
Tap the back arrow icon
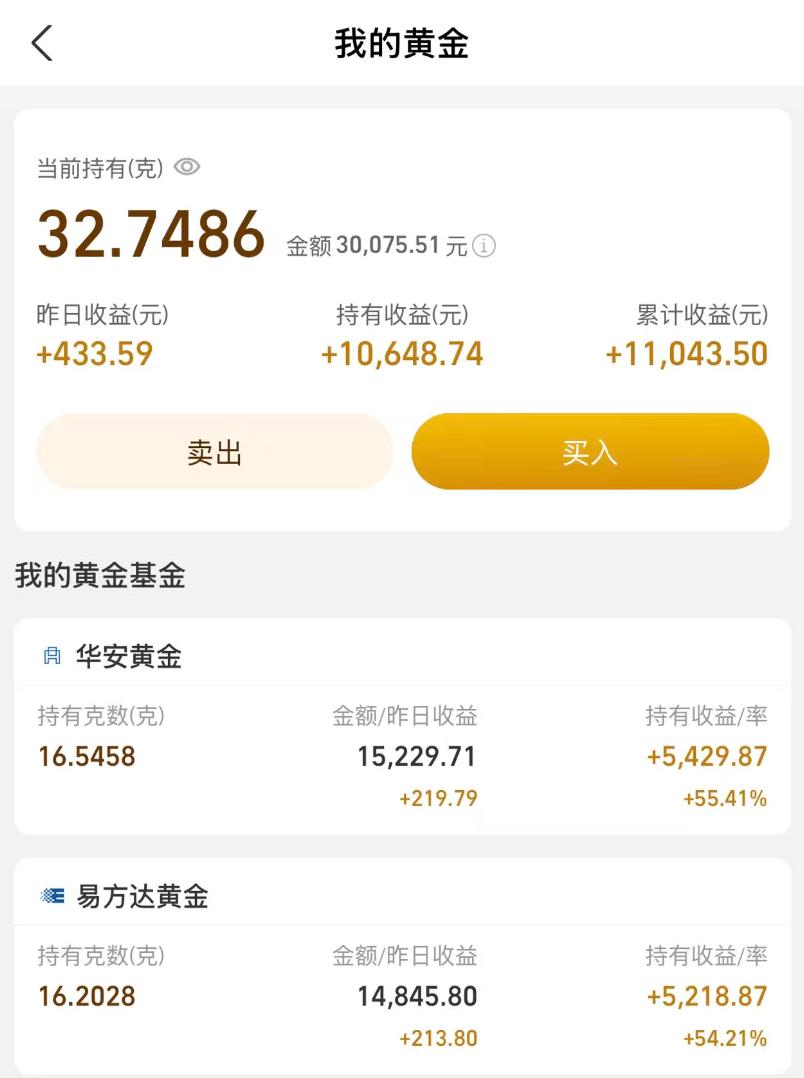[42, 44]
